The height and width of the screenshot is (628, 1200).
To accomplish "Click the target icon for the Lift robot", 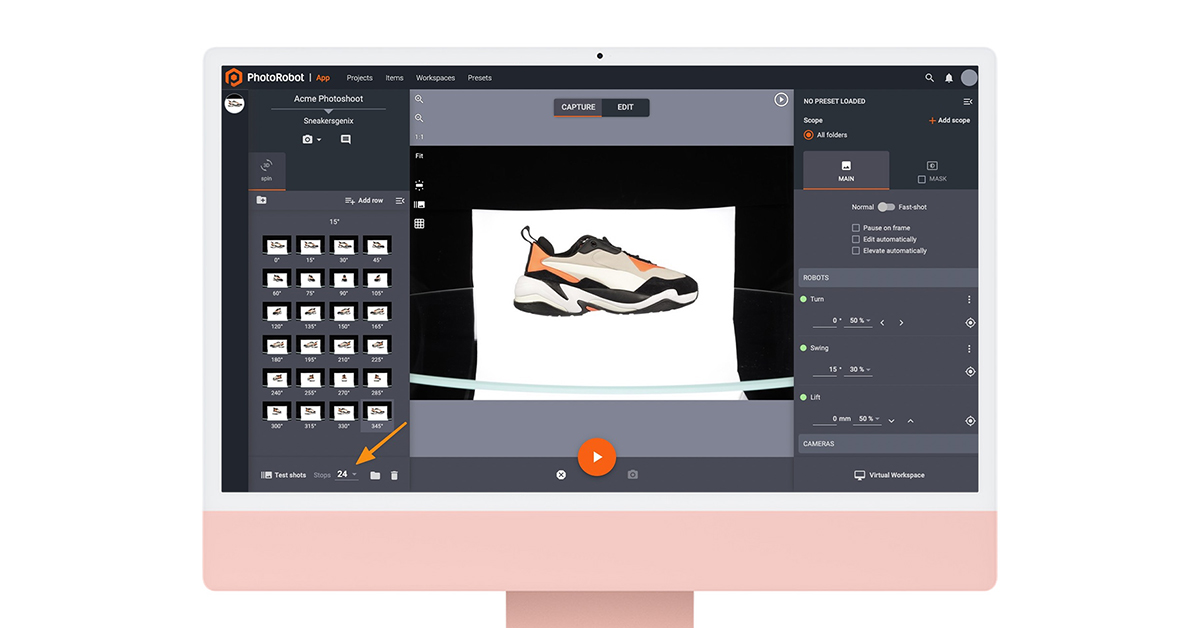I will 970,421.
